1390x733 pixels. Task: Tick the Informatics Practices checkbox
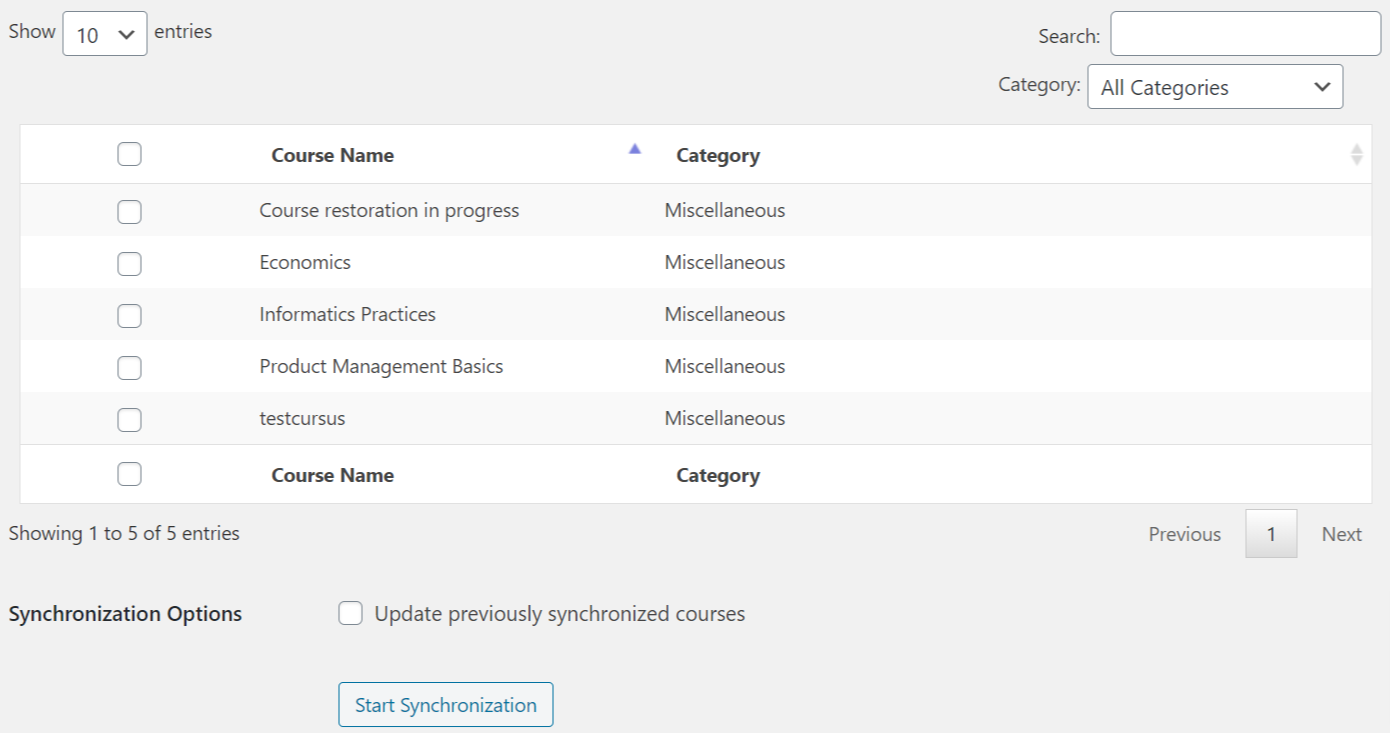coord(129,316)
